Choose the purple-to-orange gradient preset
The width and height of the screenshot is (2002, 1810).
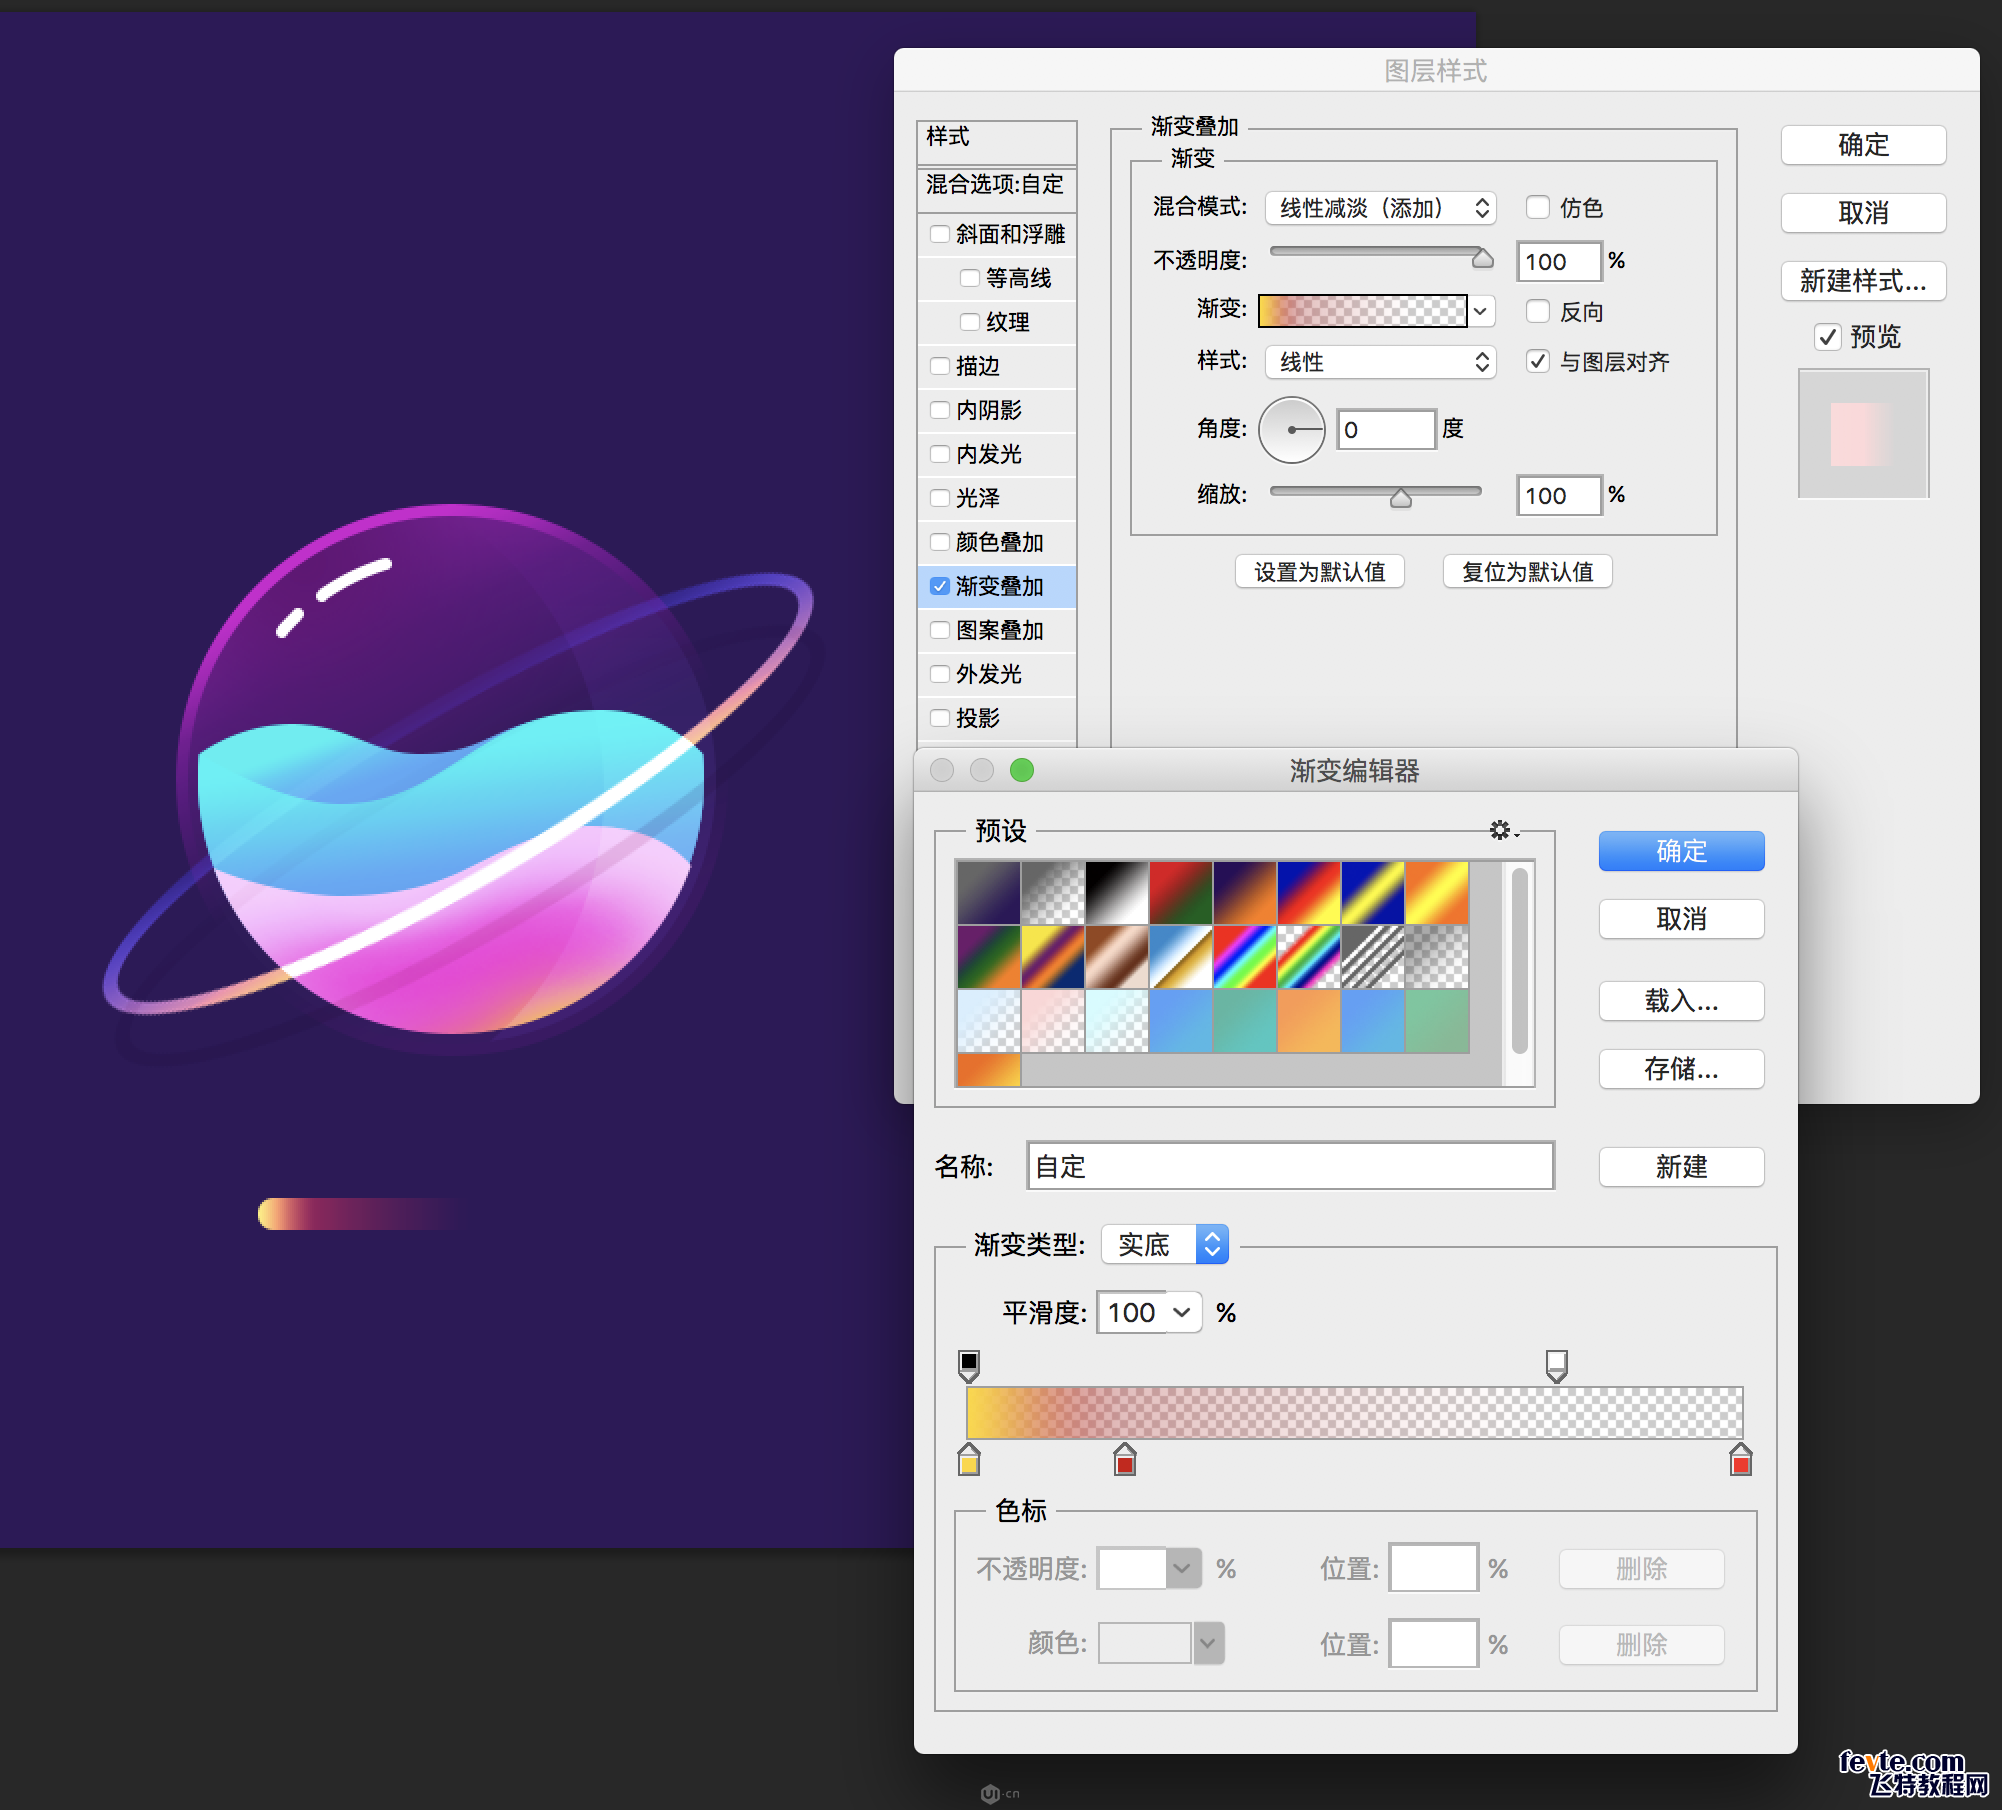point(1245,893)
